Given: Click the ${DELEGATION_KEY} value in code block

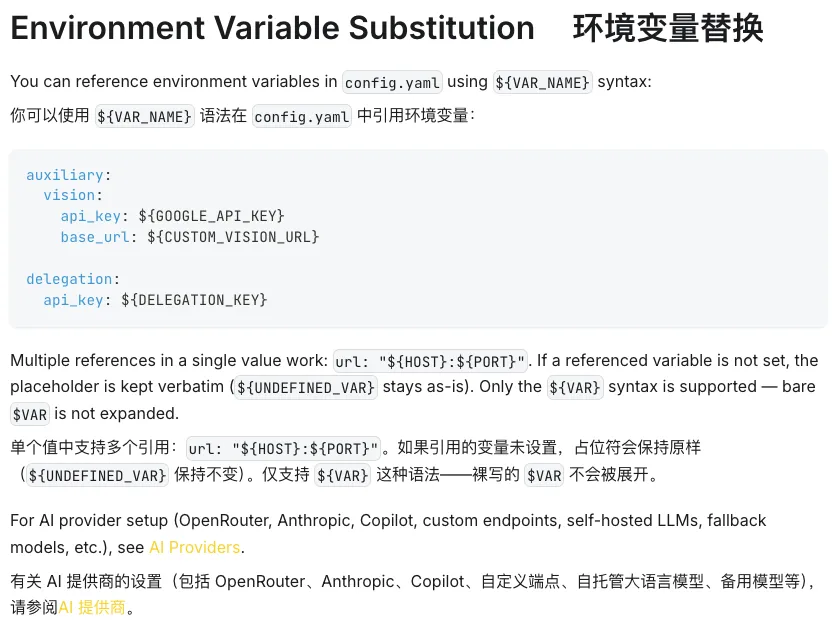Looking at the screenshot, I should (x=194, y=299).
